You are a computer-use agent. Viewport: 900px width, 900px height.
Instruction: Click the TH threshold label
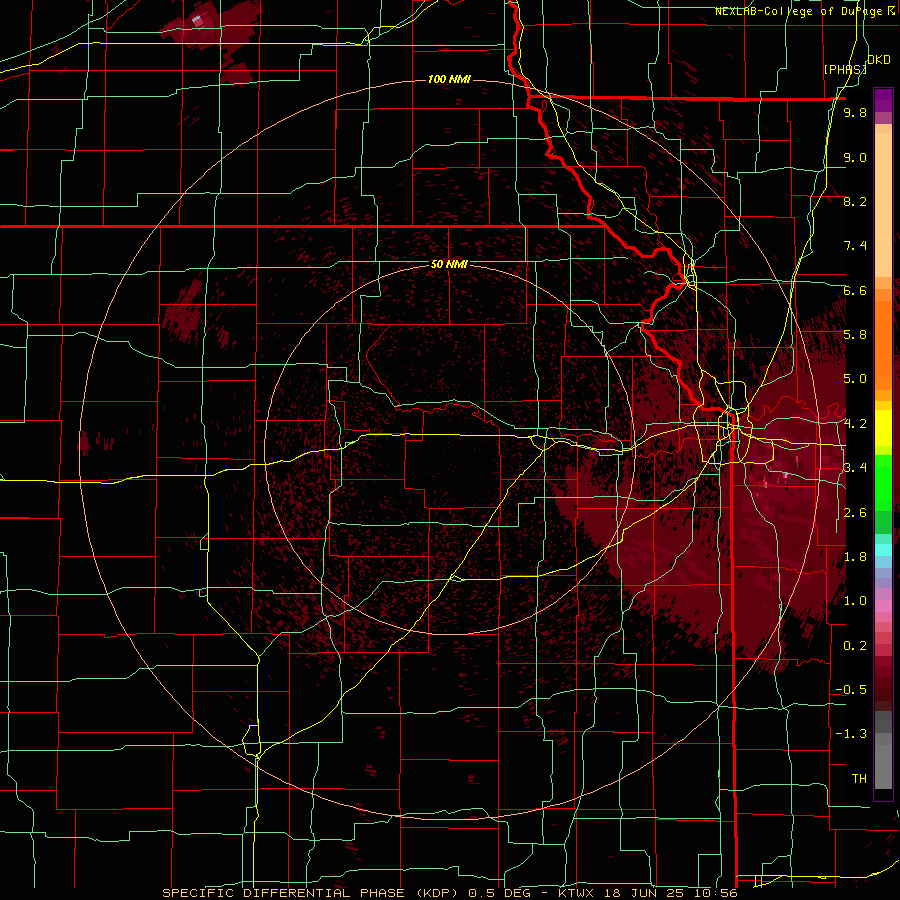click(859, 779)
